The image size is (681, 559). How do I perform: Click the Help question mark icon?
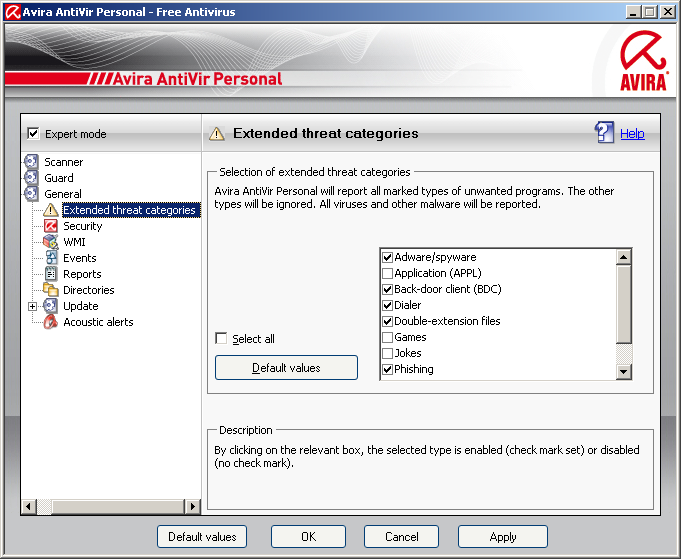click(604, 132)
